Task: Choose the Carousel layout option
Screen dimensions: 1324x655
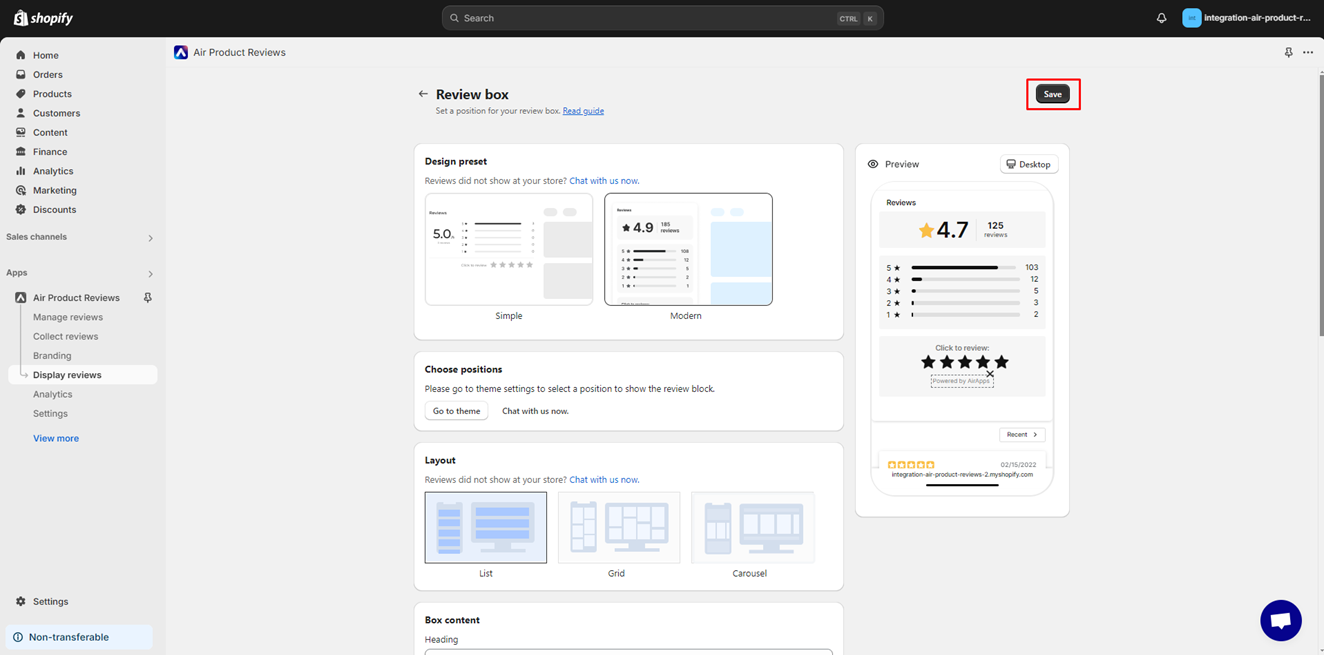Action: (752, 527)
